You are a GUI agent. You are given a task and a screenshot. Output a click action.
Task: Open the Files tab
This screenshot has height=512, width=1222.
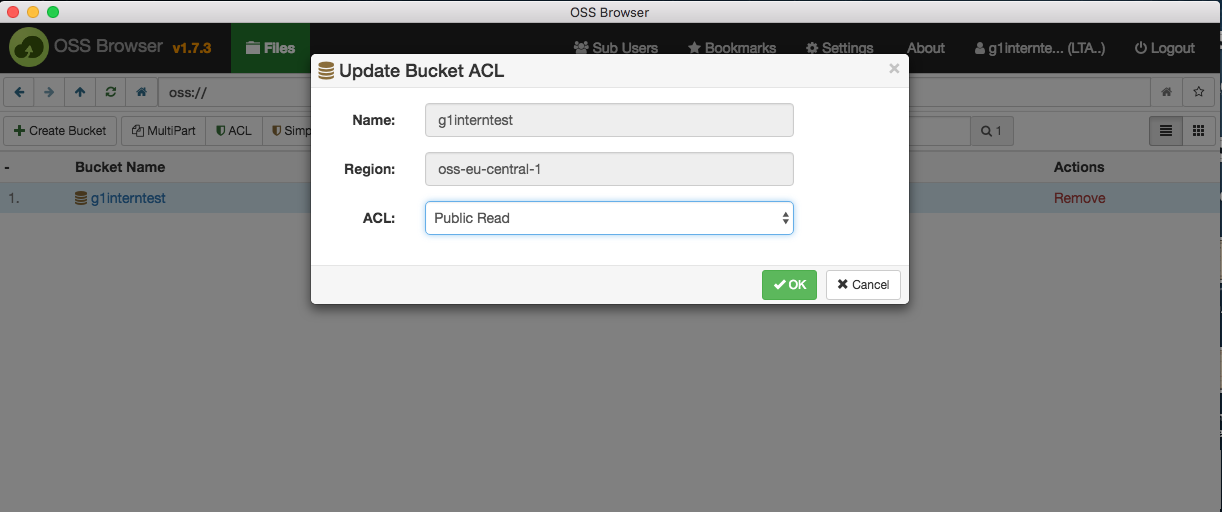270,48
